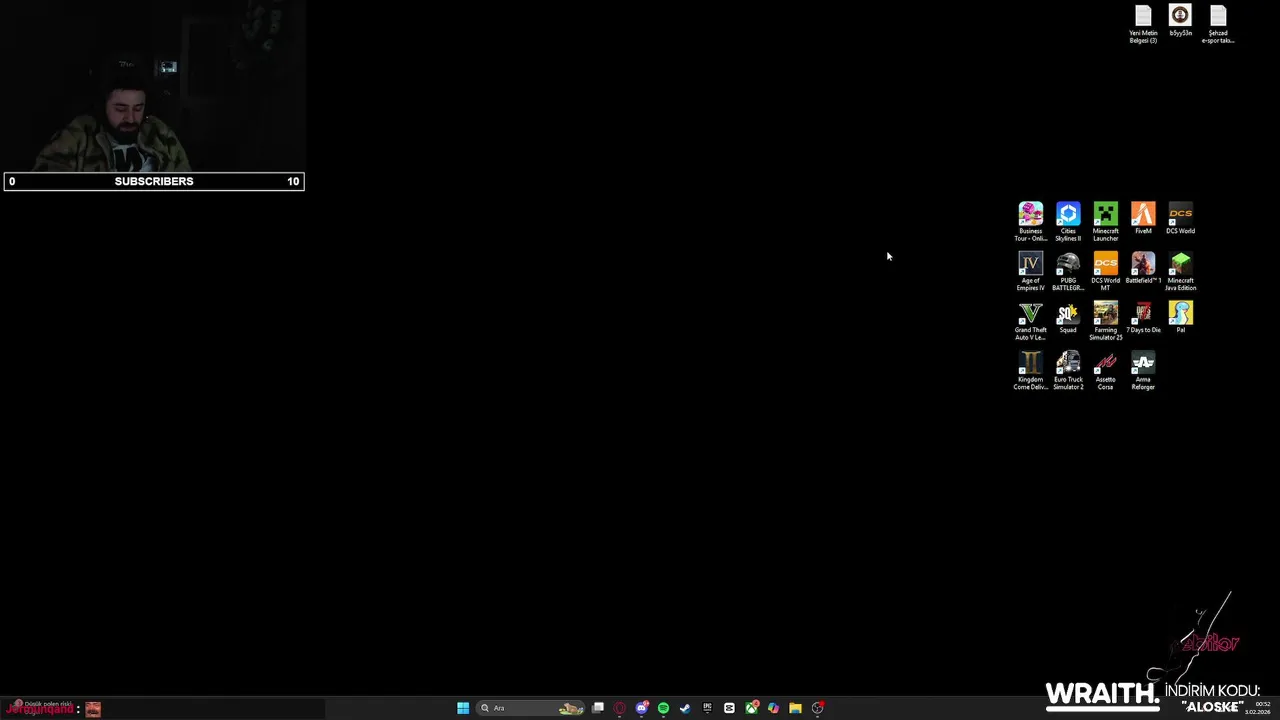The image size is (1280, 720).
Task: Select the Şehzad e-spor text file
Action: (1217, 24)
